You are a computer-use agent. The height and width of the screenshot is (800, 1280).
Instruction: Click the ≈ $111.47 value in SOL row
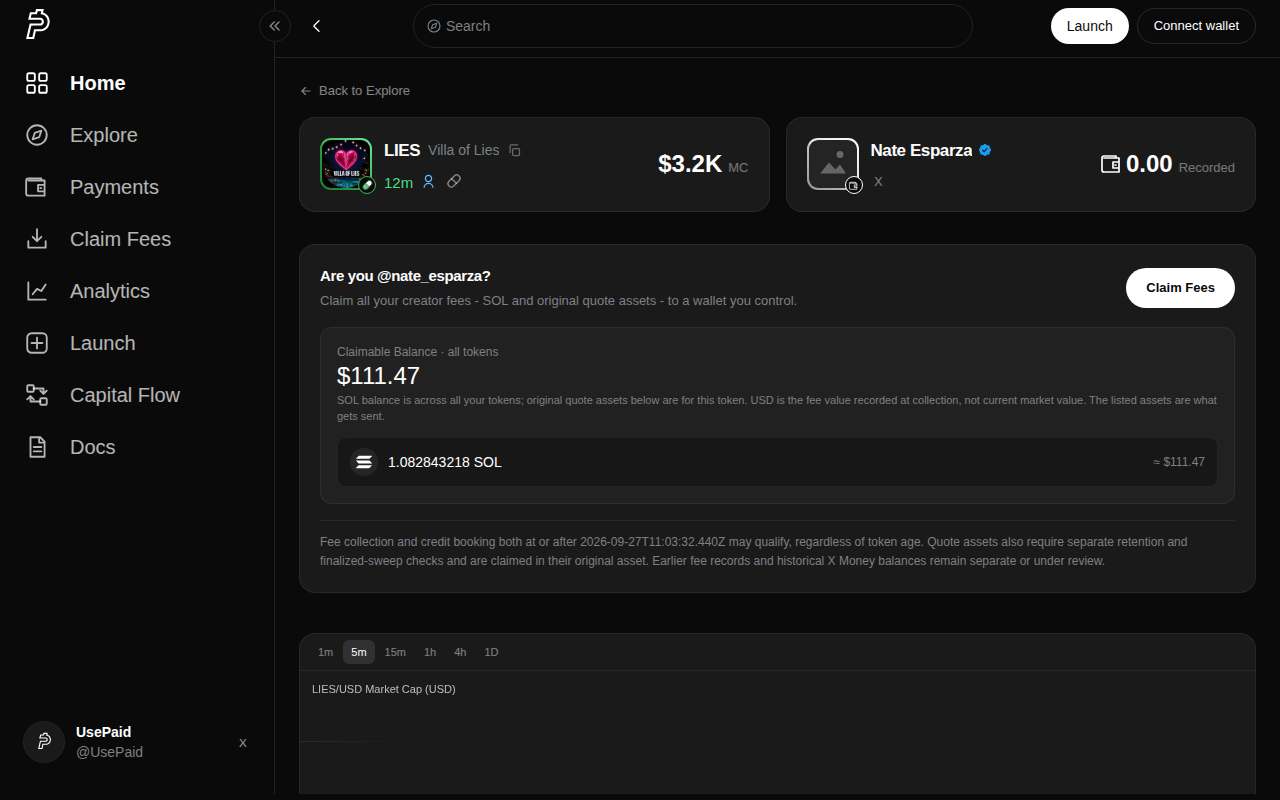(1179, 462)
